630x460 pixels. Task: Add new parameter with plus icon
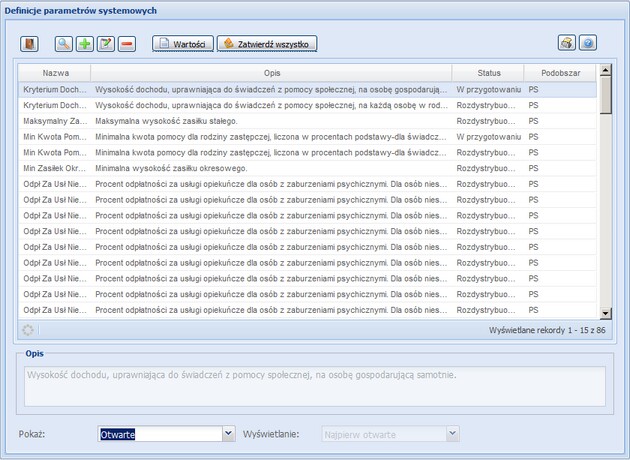pos(85,44)
